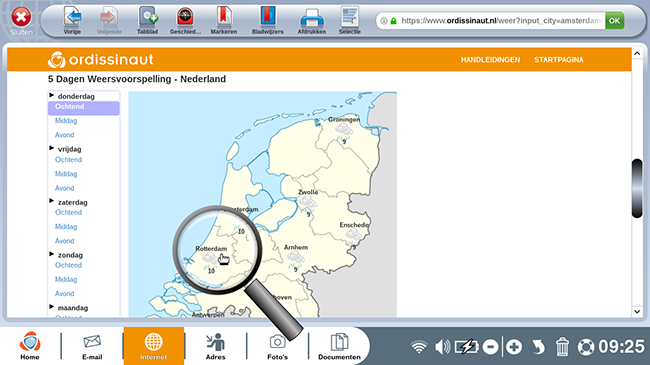
Task: Click the page heading "5 Dagen Weersvoorspelling - Nederland"
Action: [137, 79]
